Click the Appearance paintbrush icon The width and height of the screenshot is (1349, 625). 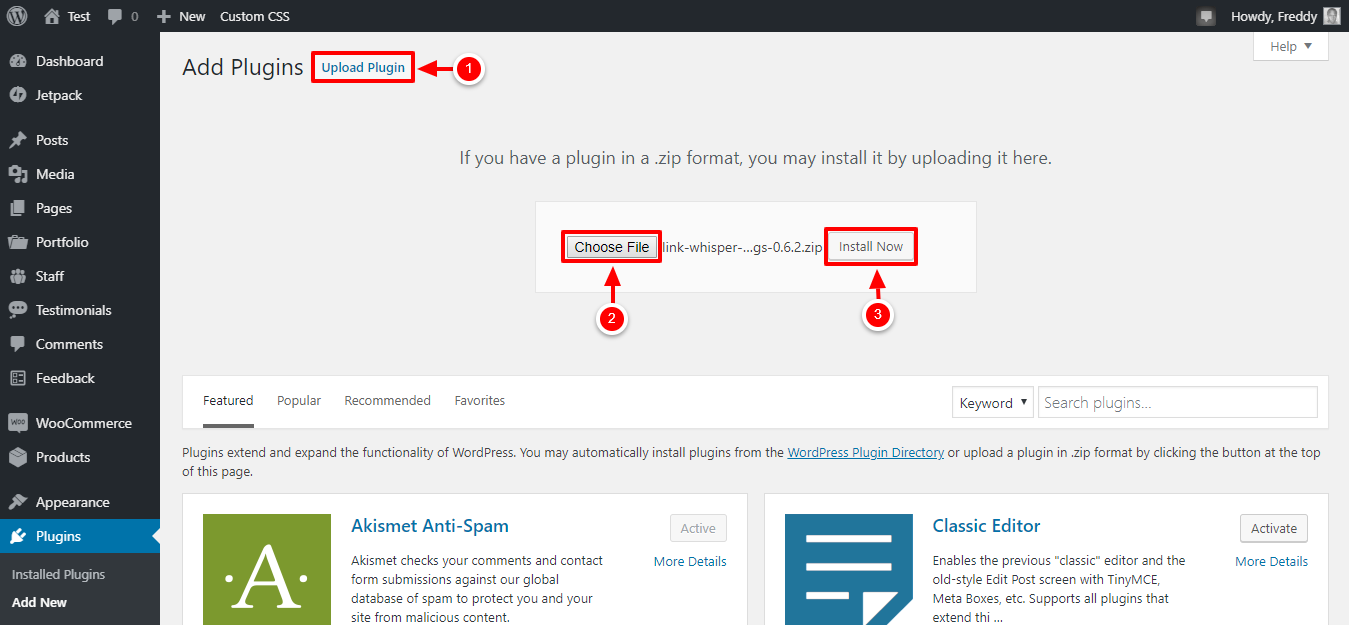[18, 502]
